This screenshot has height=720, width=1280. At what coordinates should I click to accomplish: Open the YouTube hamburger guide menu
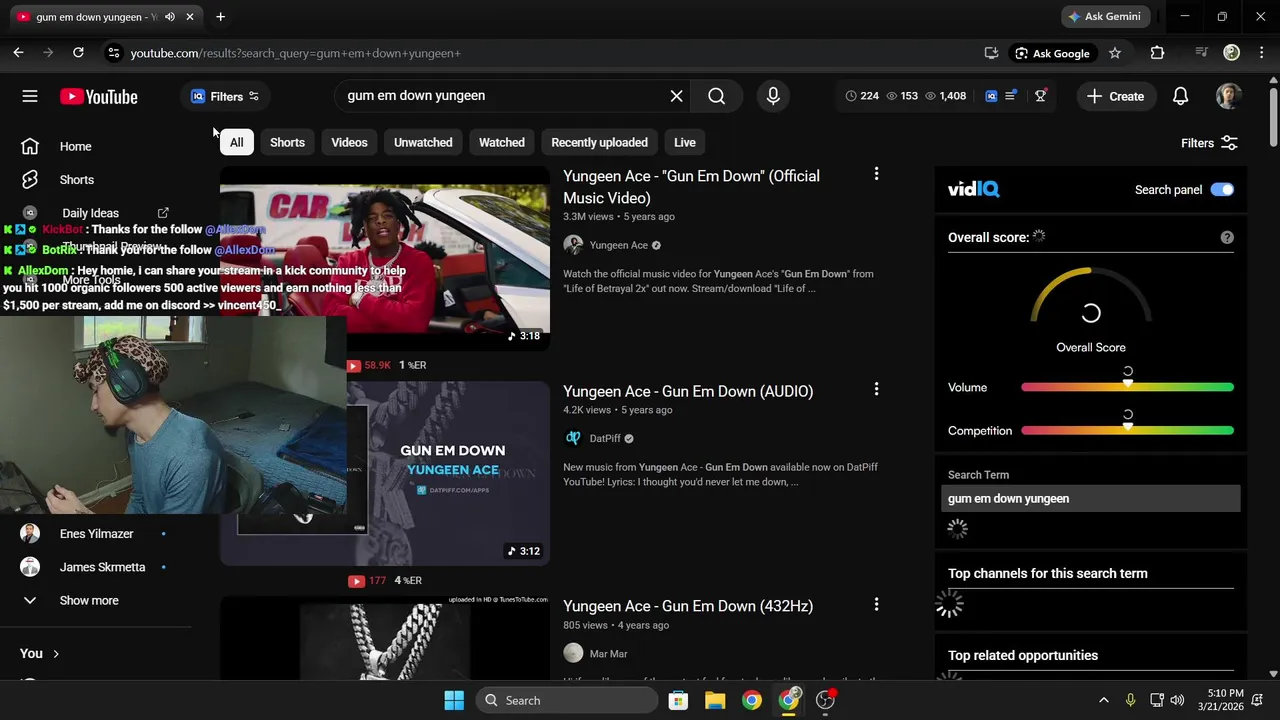pos(30,96)
